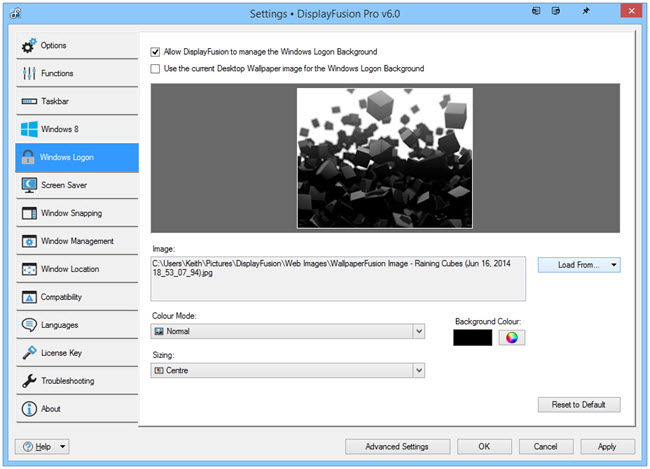Click the Compatibility warning icon
Screen dimensions: 650x469
[29, 297]
